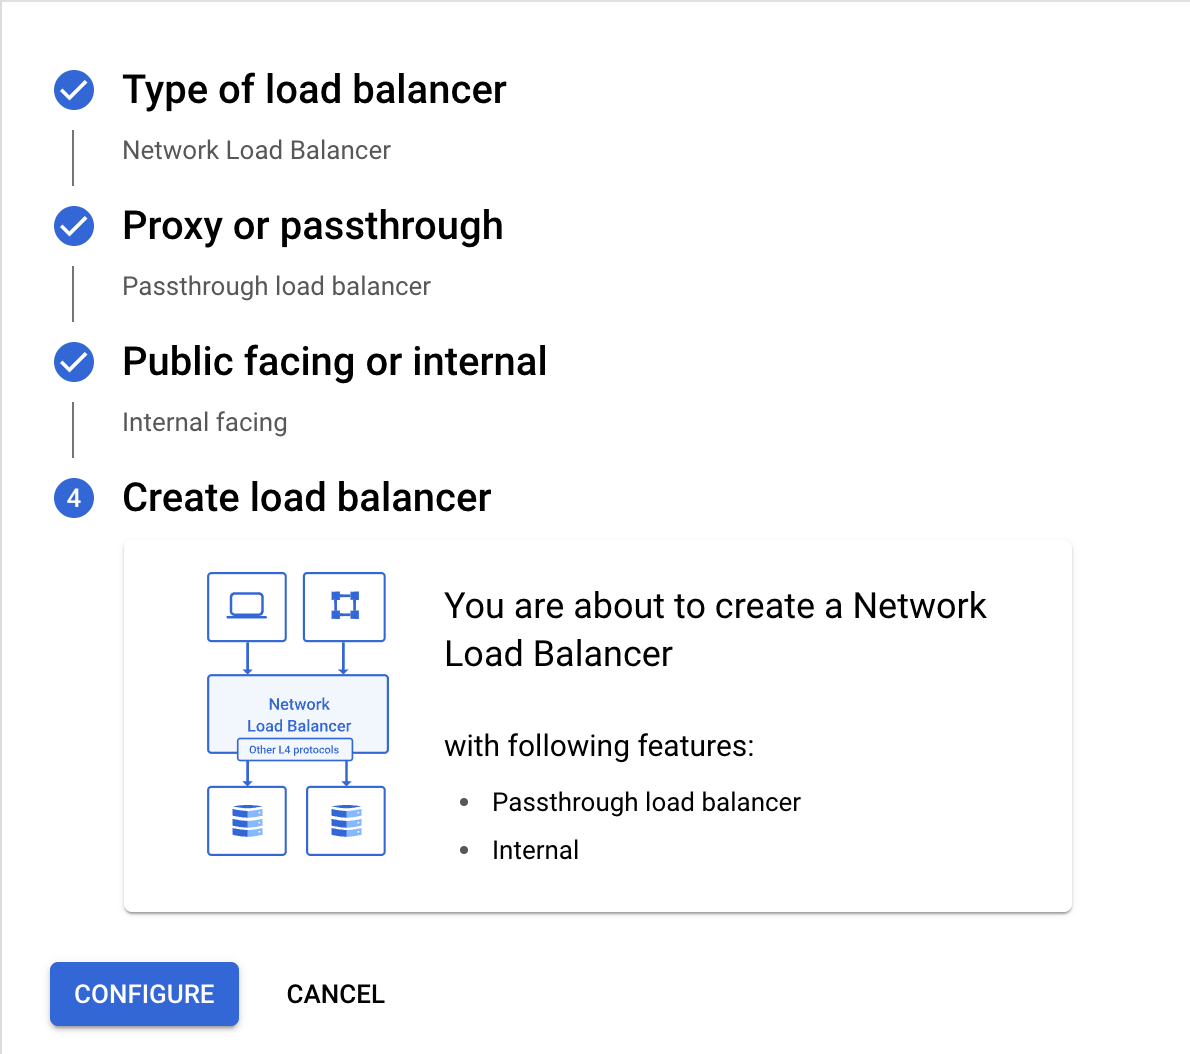Click the step 4 number circle
The image size is (1190, 1054).
tap(74, 498)
